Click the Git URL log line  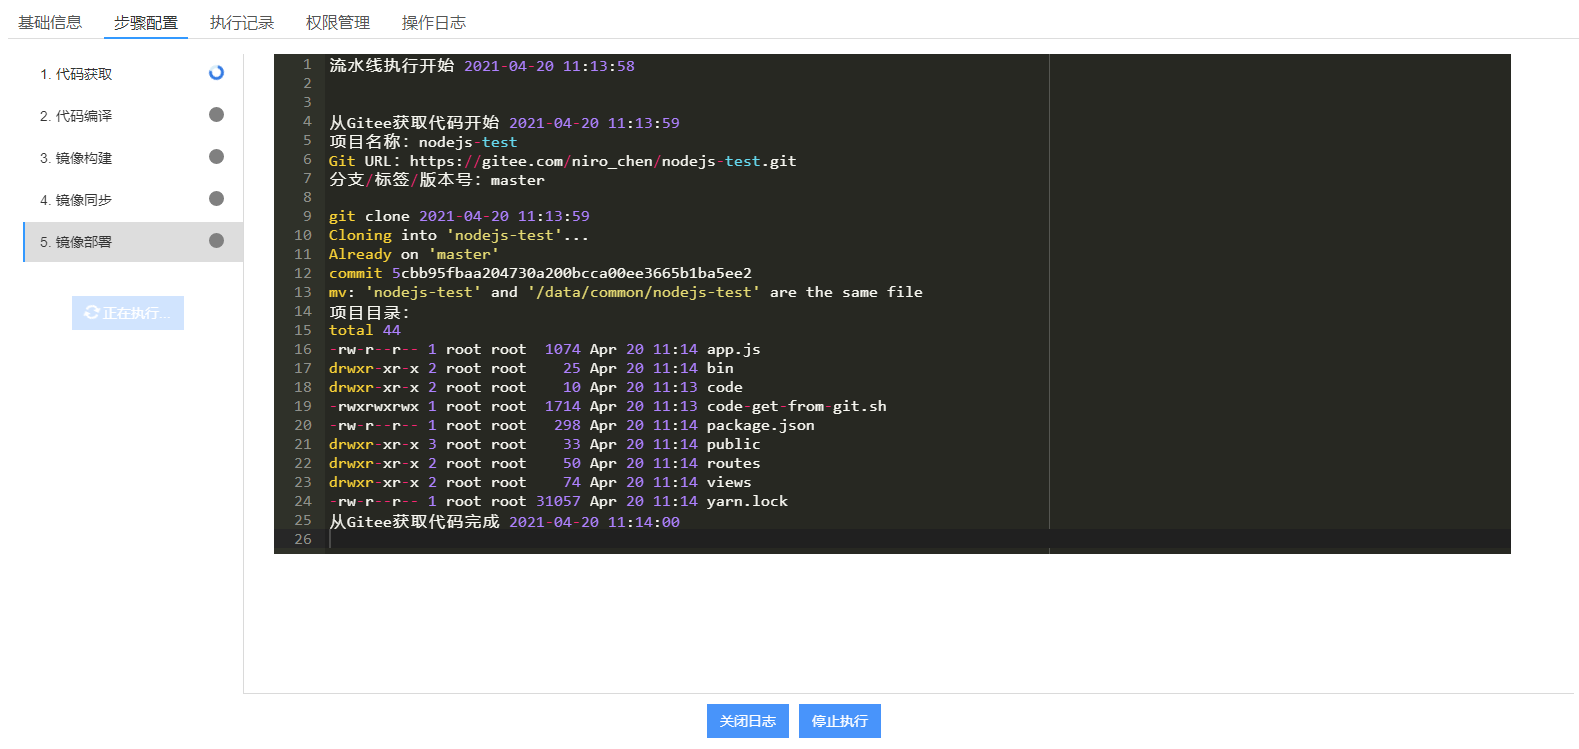(563, 161)
